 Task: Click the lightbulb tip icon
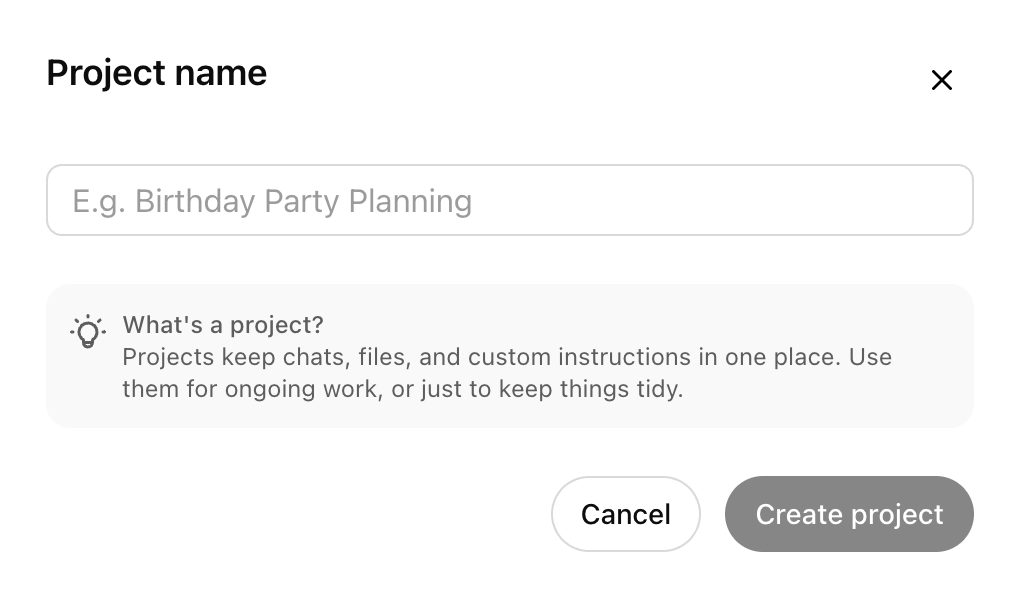88,331
